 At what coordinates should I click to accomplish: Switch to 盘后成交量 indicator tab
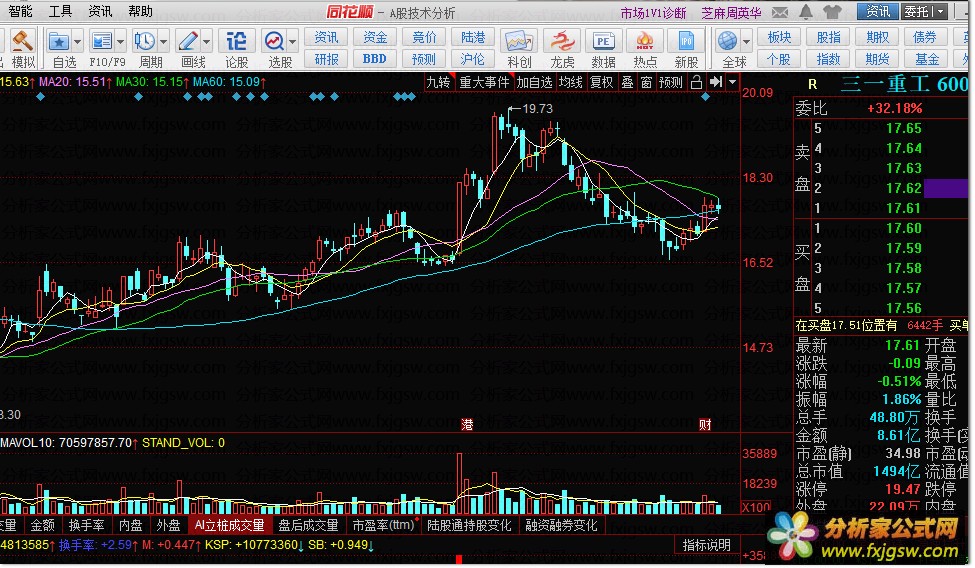[308, 525]
